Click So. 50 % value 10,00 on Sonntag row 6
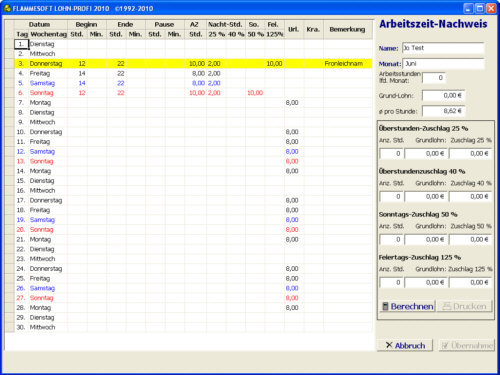Screen dimensions: 500x375 (x=255, y=93)
